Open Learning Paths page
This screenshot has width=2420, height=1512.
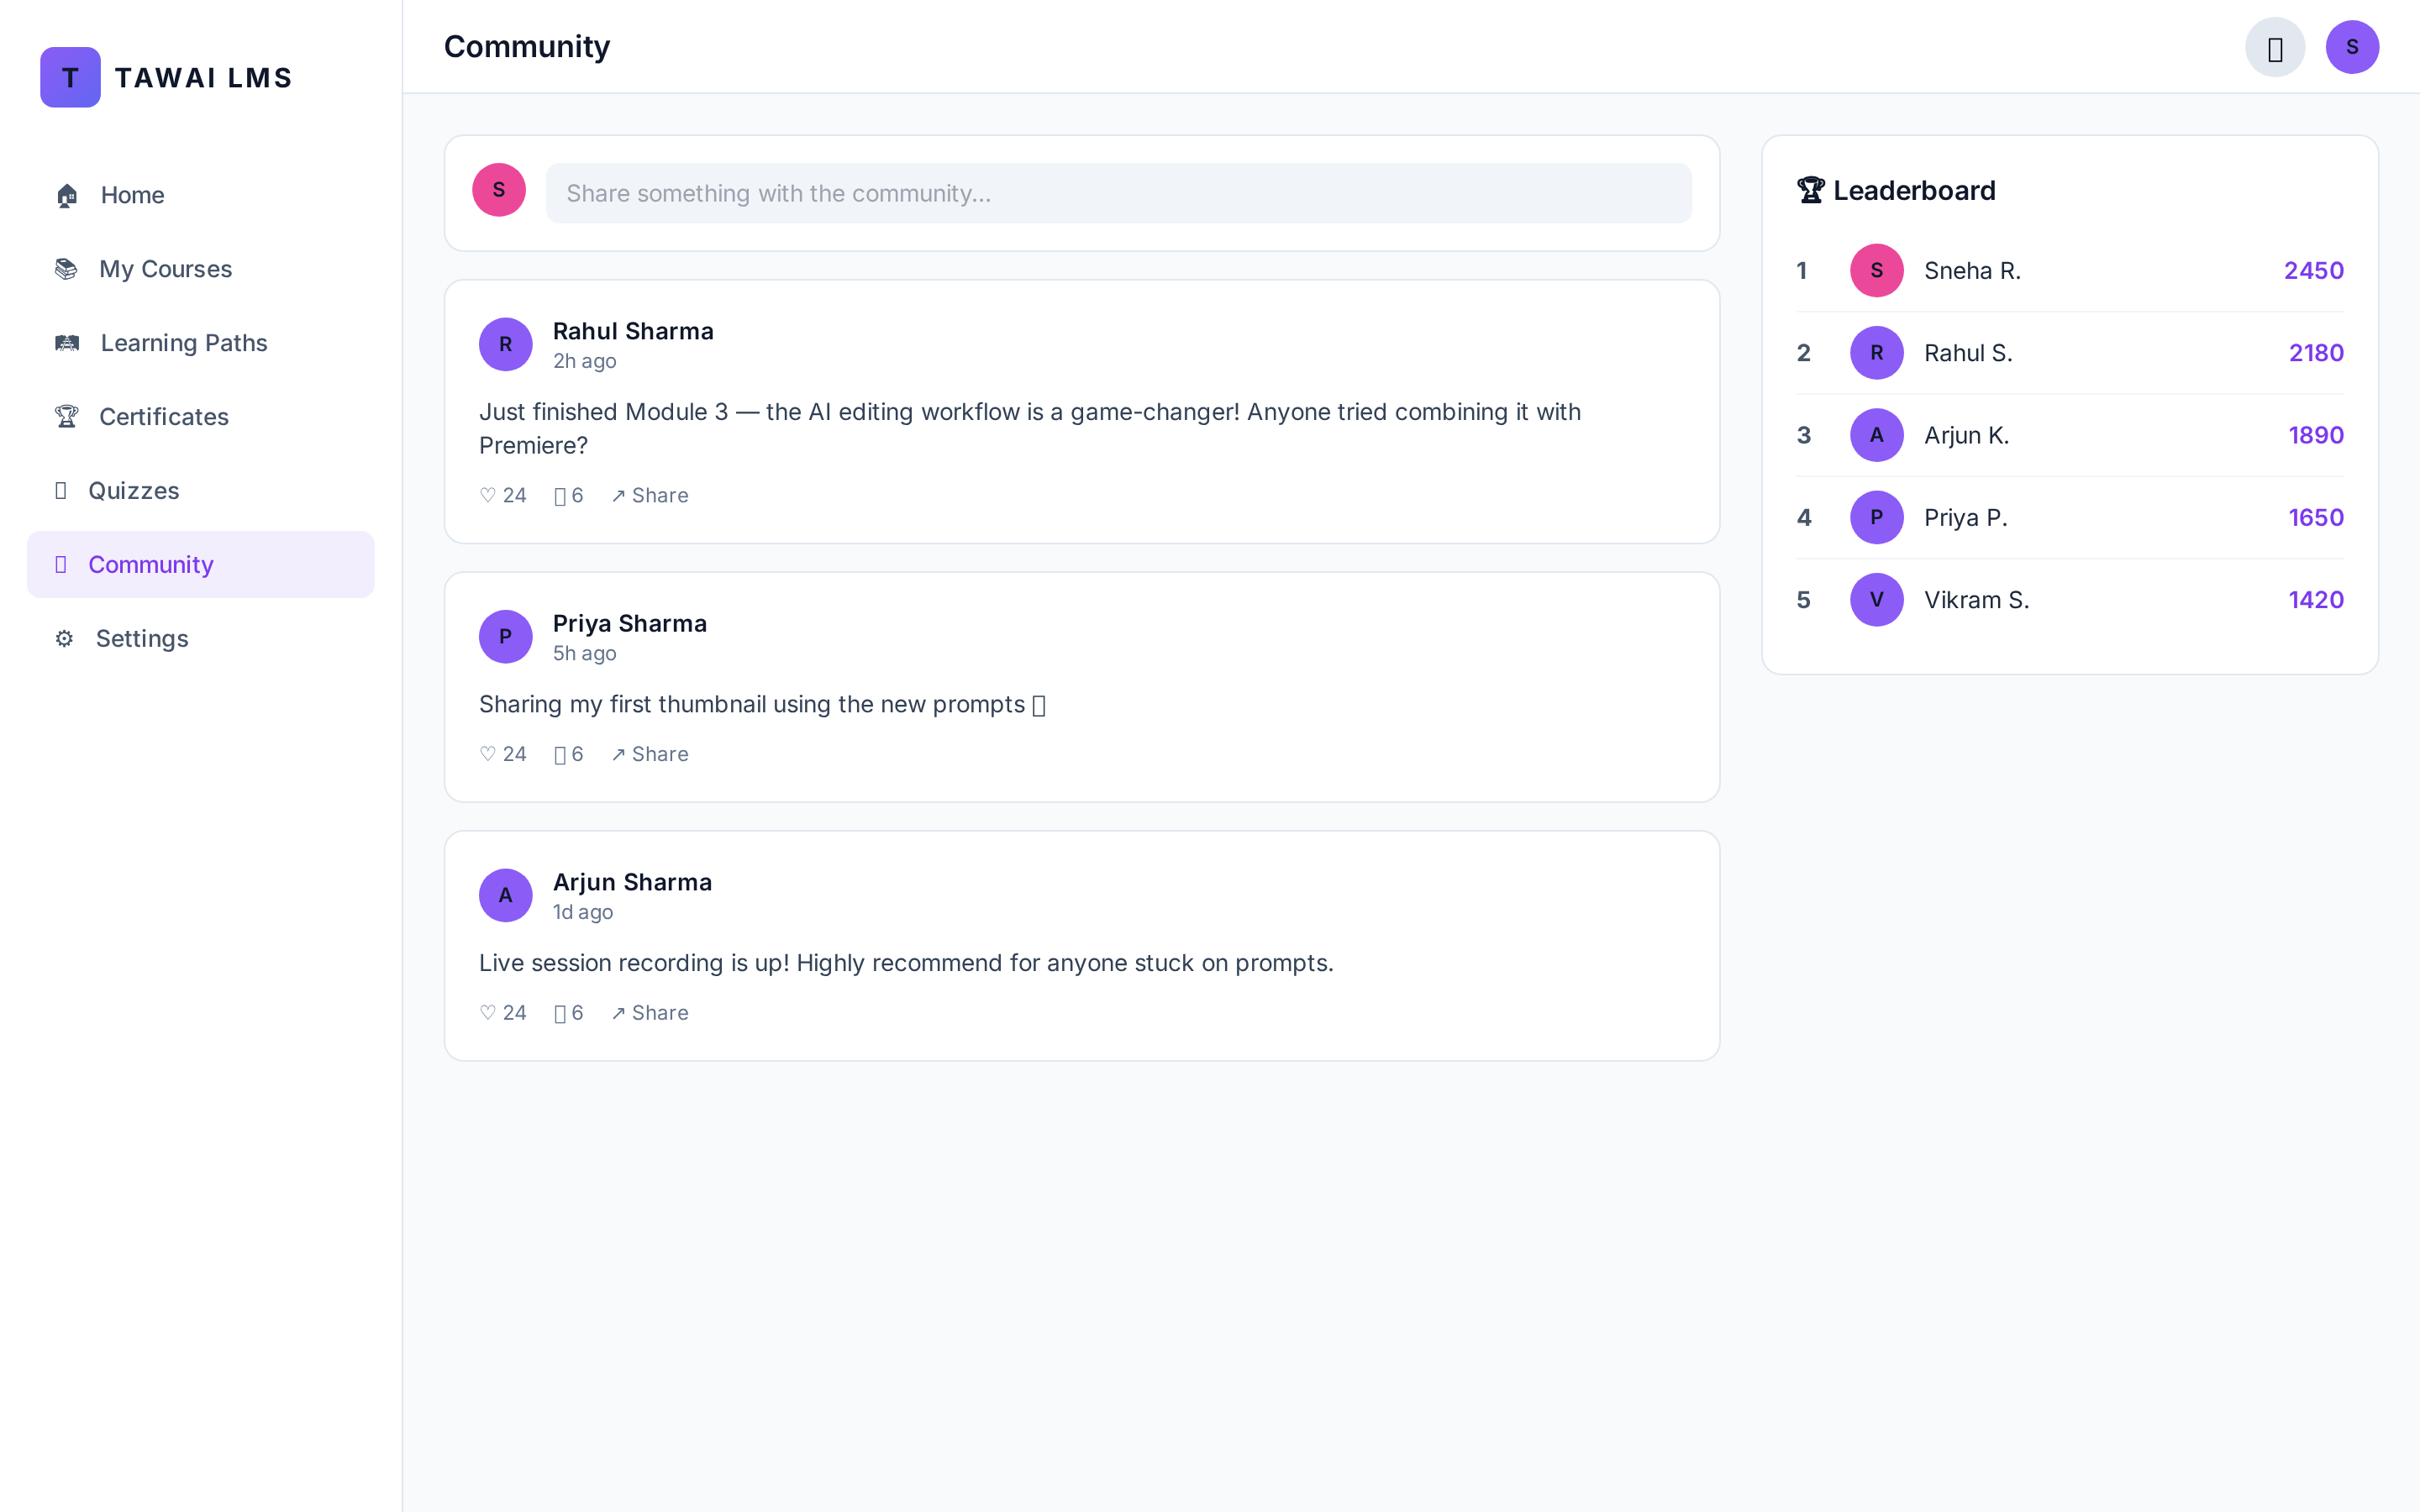tap(201, 343)
